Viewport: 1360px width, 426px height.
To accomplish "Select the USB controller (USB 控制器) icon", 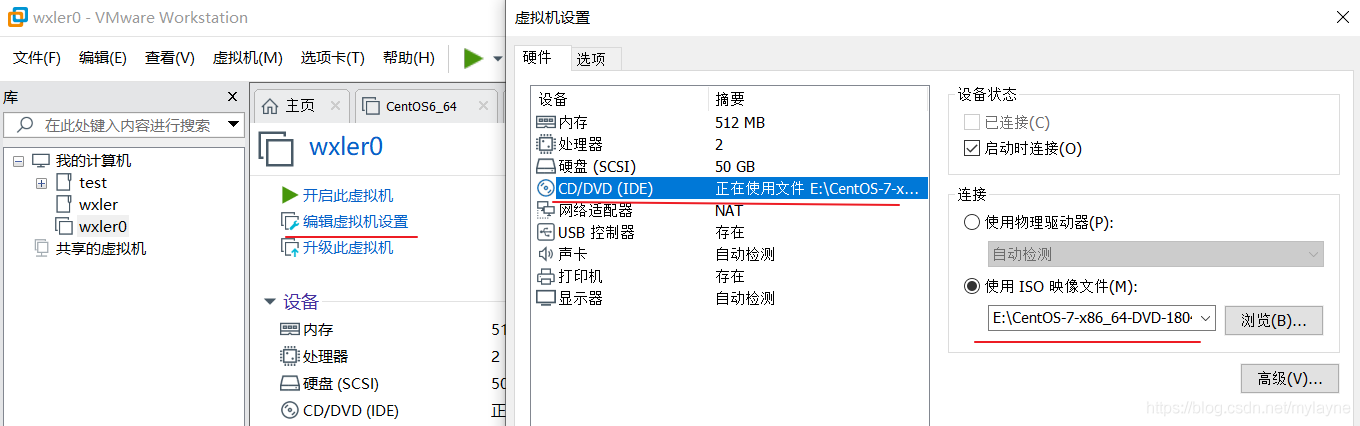I will [546, 232].
